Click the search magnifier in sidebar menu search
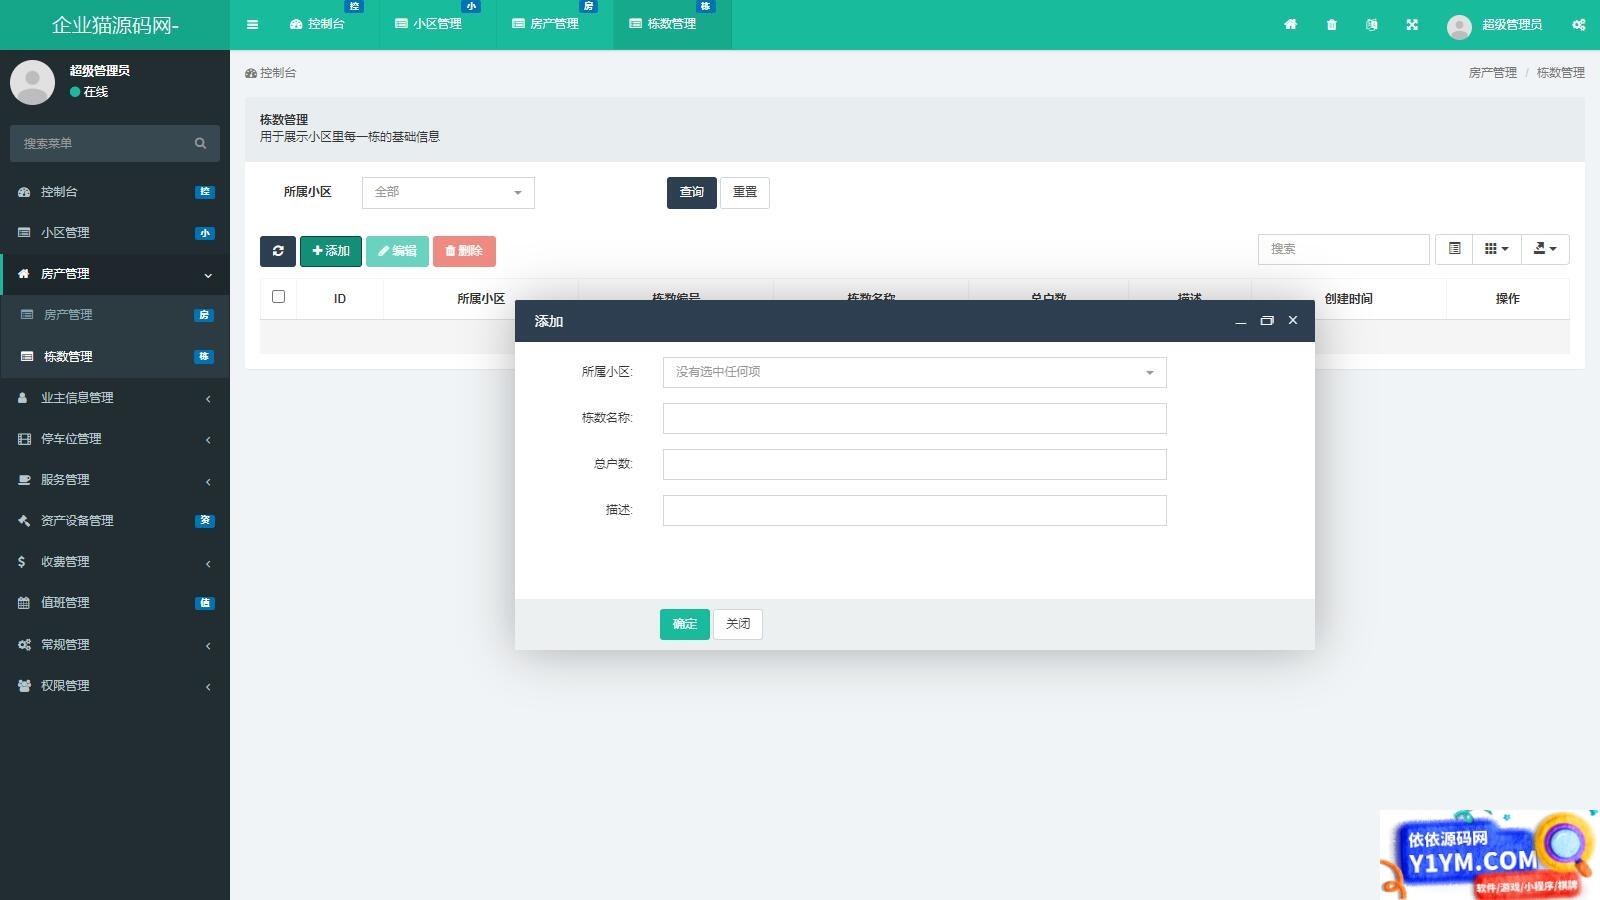Viewport: 1600px width, 900px height. point(200,143)
